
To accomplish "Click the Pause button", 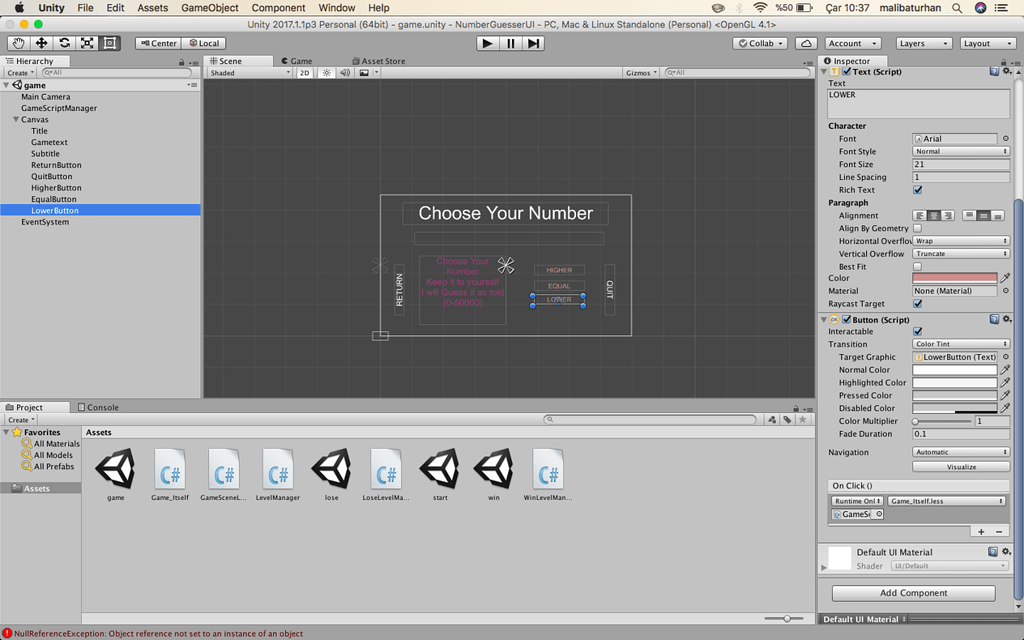I will [x=510, y=43].
